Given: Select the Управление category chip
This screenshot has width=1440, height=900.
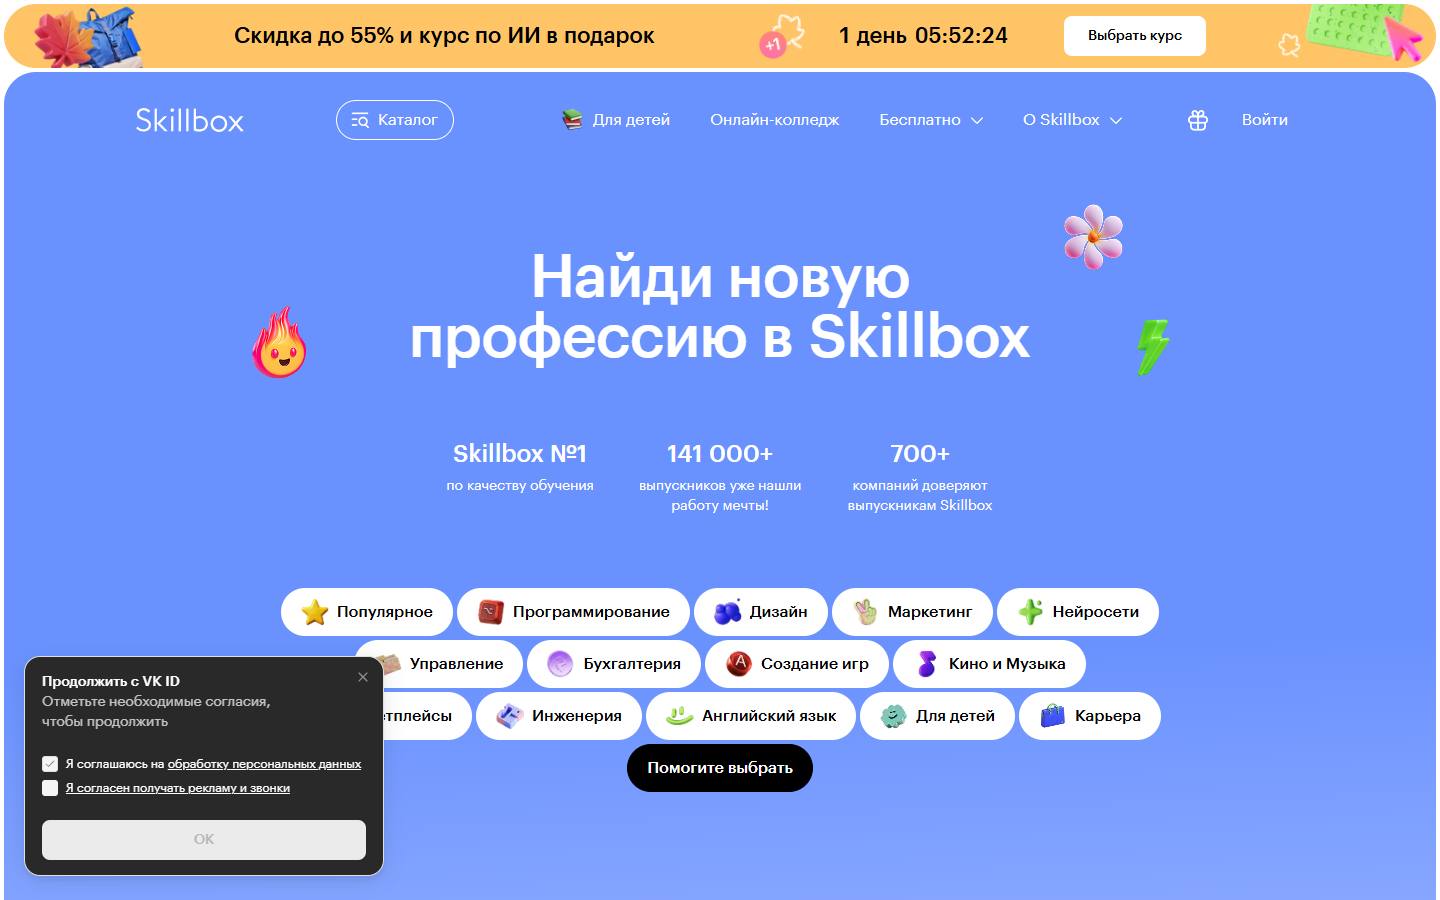Looking at the screenshot, I should [x=440, y=664].
